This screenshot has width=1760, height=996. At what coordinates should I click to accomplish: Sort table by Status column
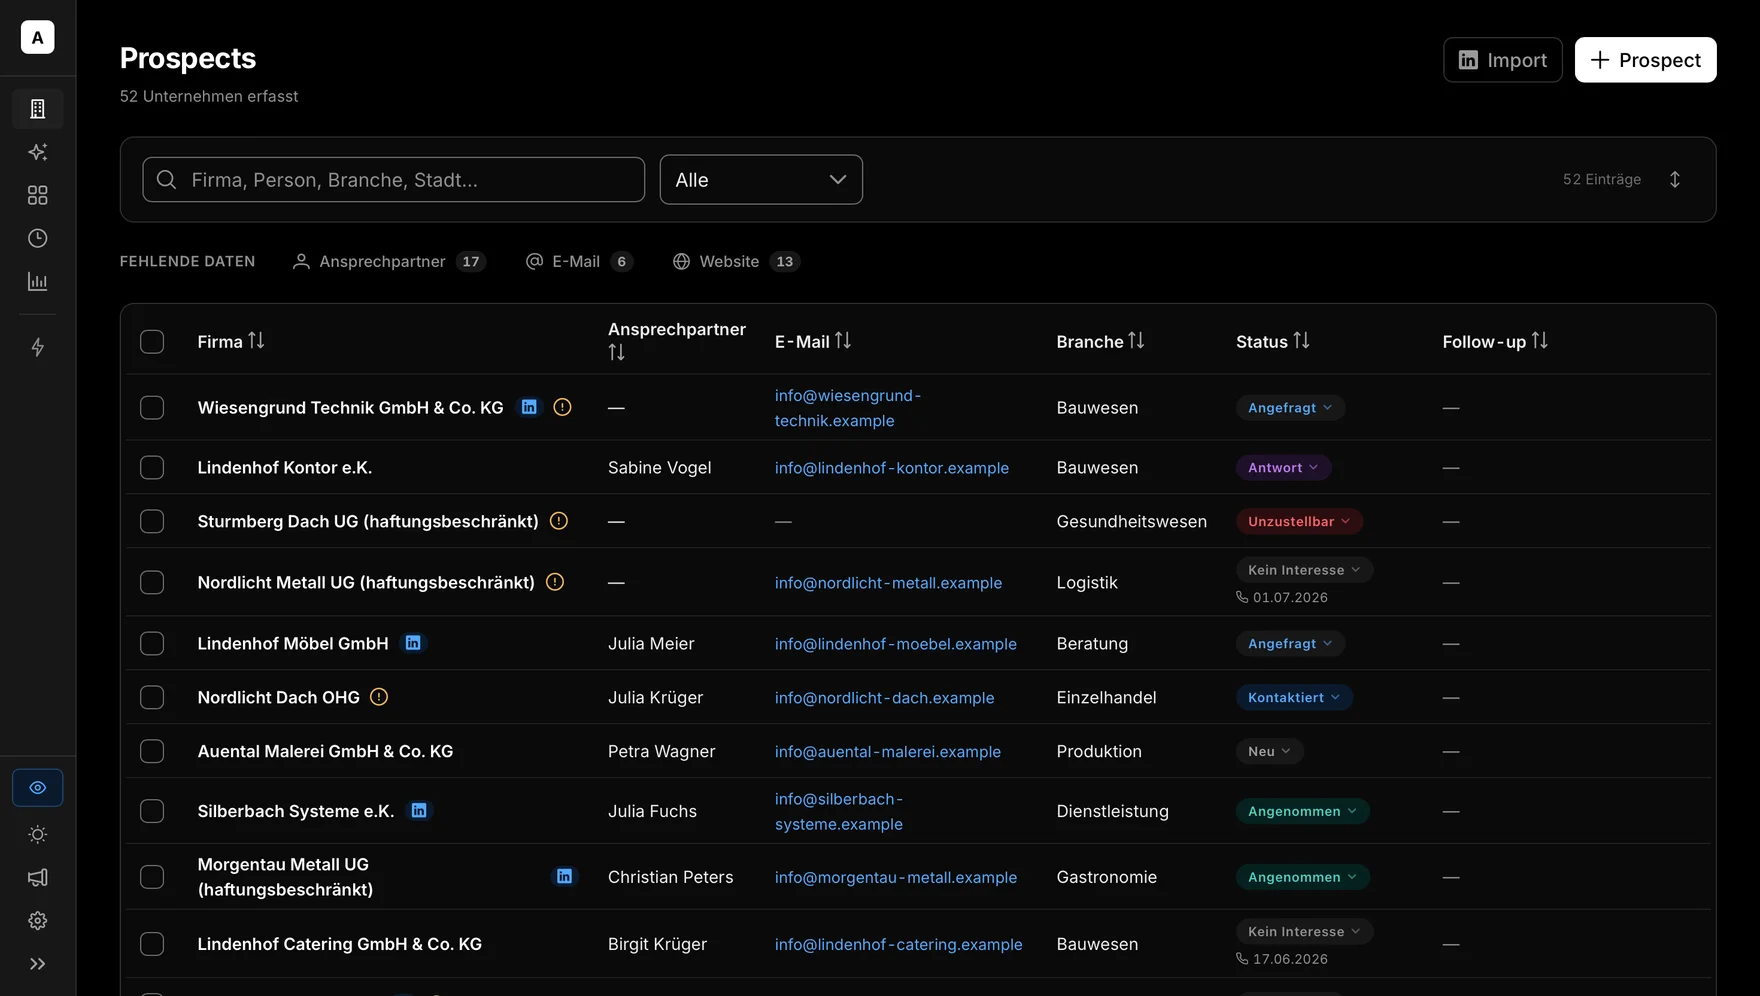click(1272, 341)
